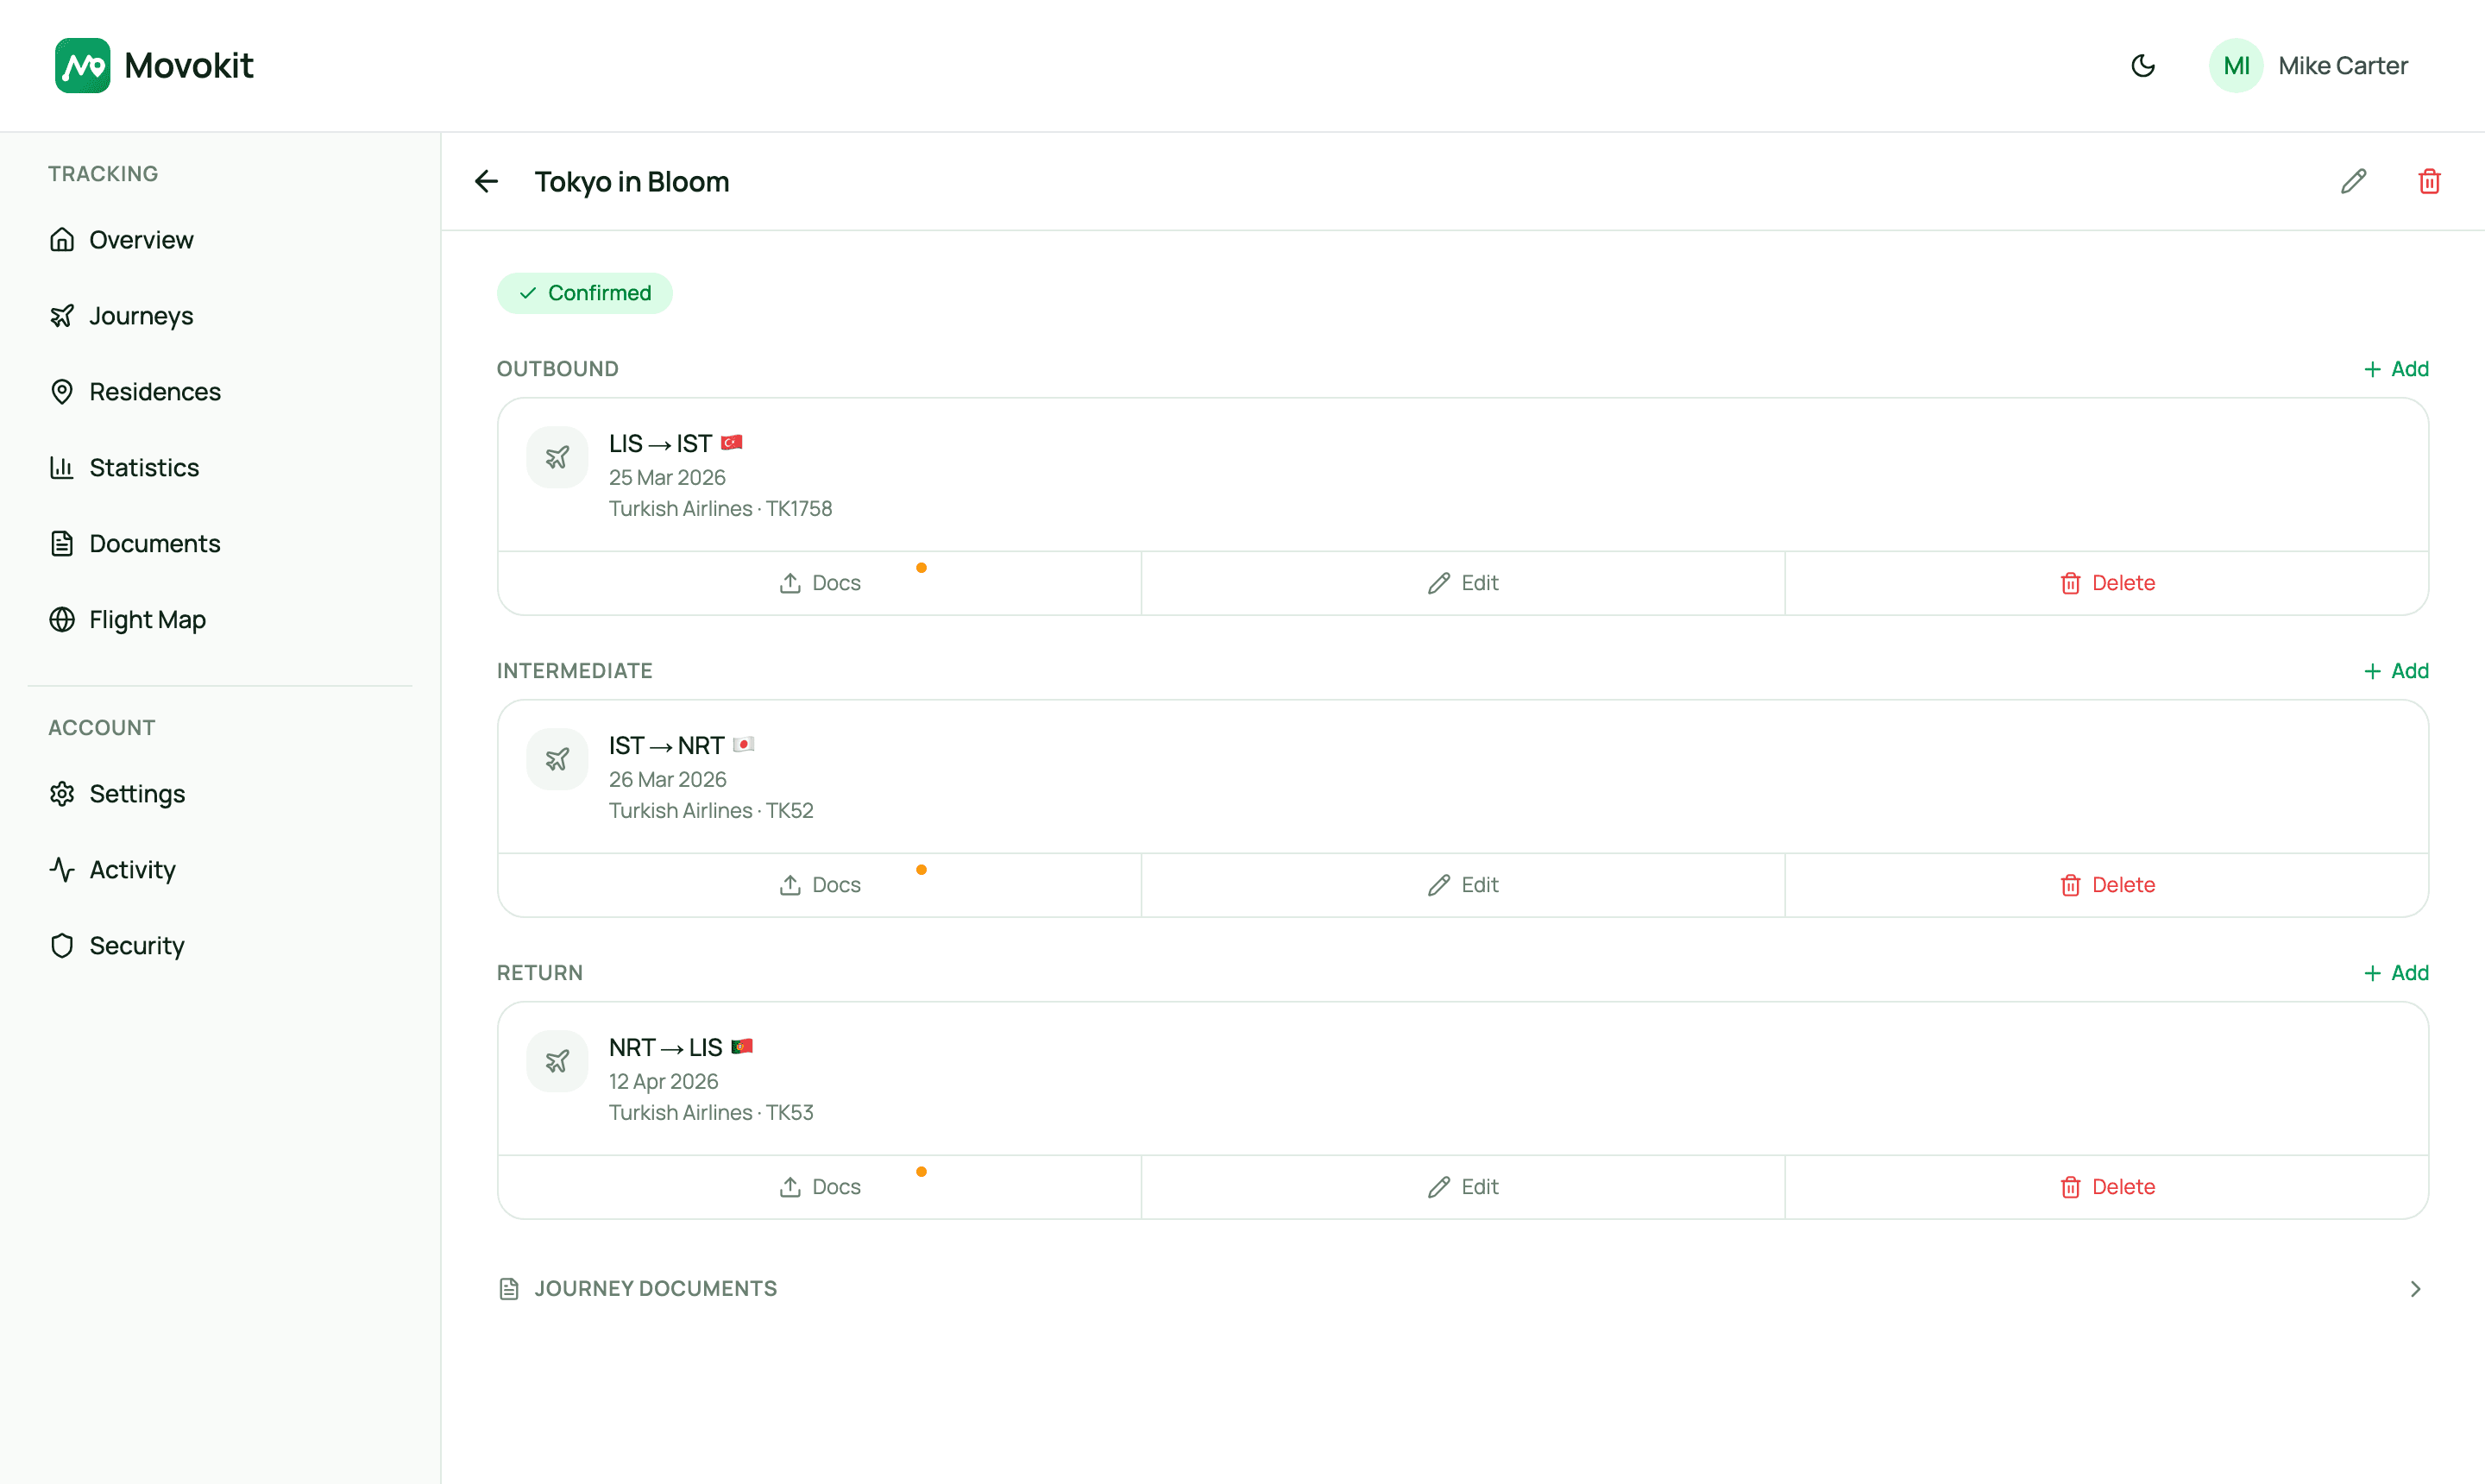Edit journey with the header pencil icon
This screenshot has height=1484, width=2485.
coord(2353,181)
